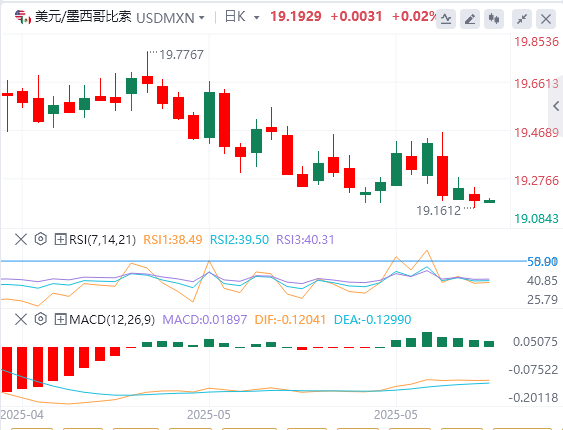Image resolution: width=563 pixels, height=430 pixels.
Task: Remove the MACD indicator panel
Action: (x=21, y=319)
